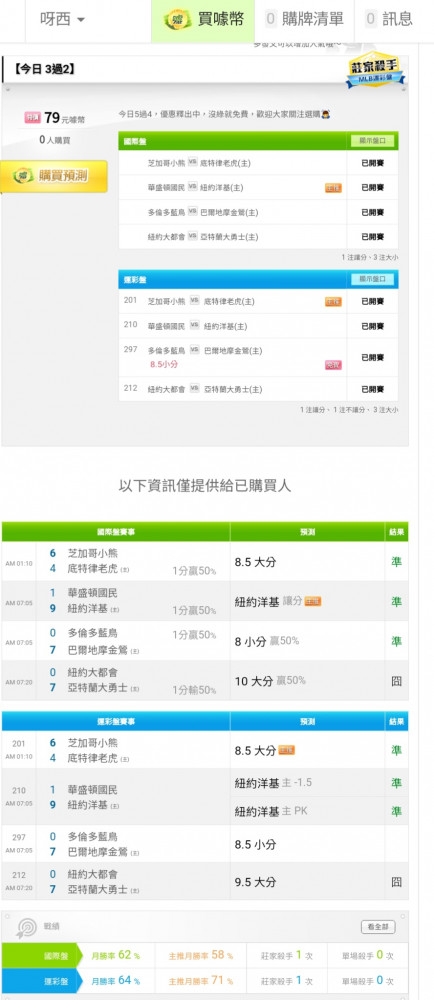Image resolution: width=434 pixels, height=1000 pixels.
Task: Click 囧 result in 10 大分 row
Action: click(x=396, y=681)
